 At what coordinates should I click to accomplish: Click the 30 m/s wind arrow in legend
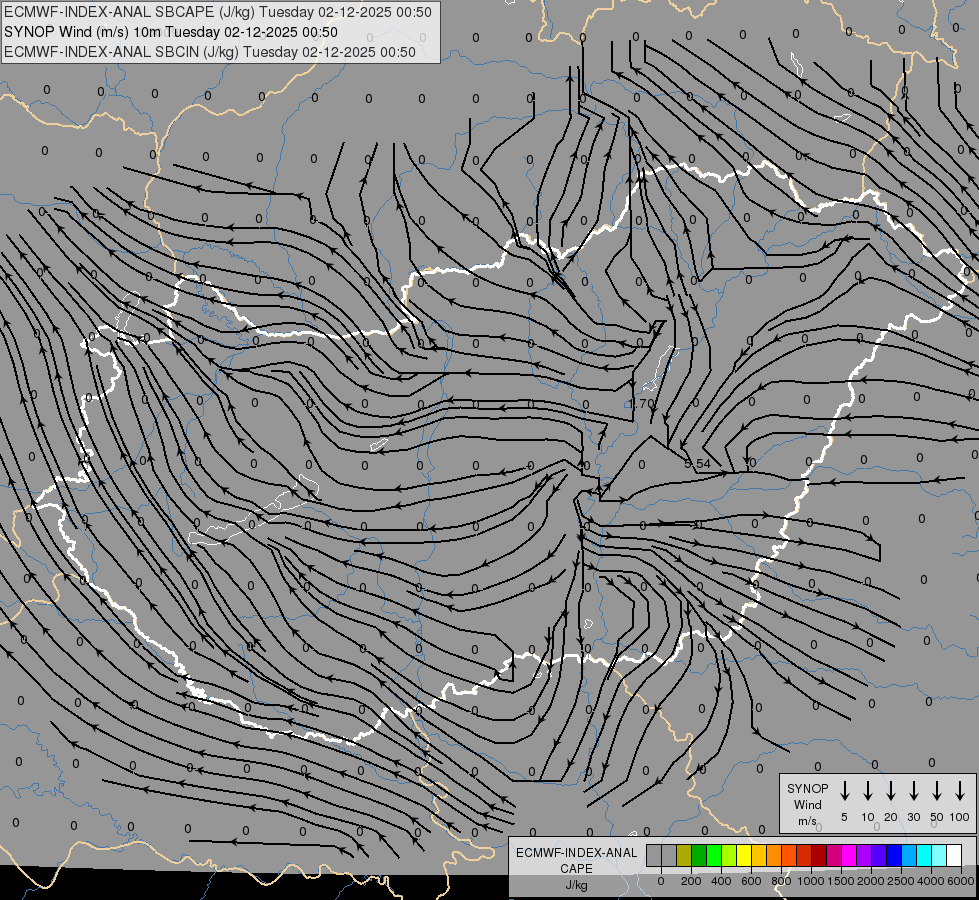click(x=914, y=791)
